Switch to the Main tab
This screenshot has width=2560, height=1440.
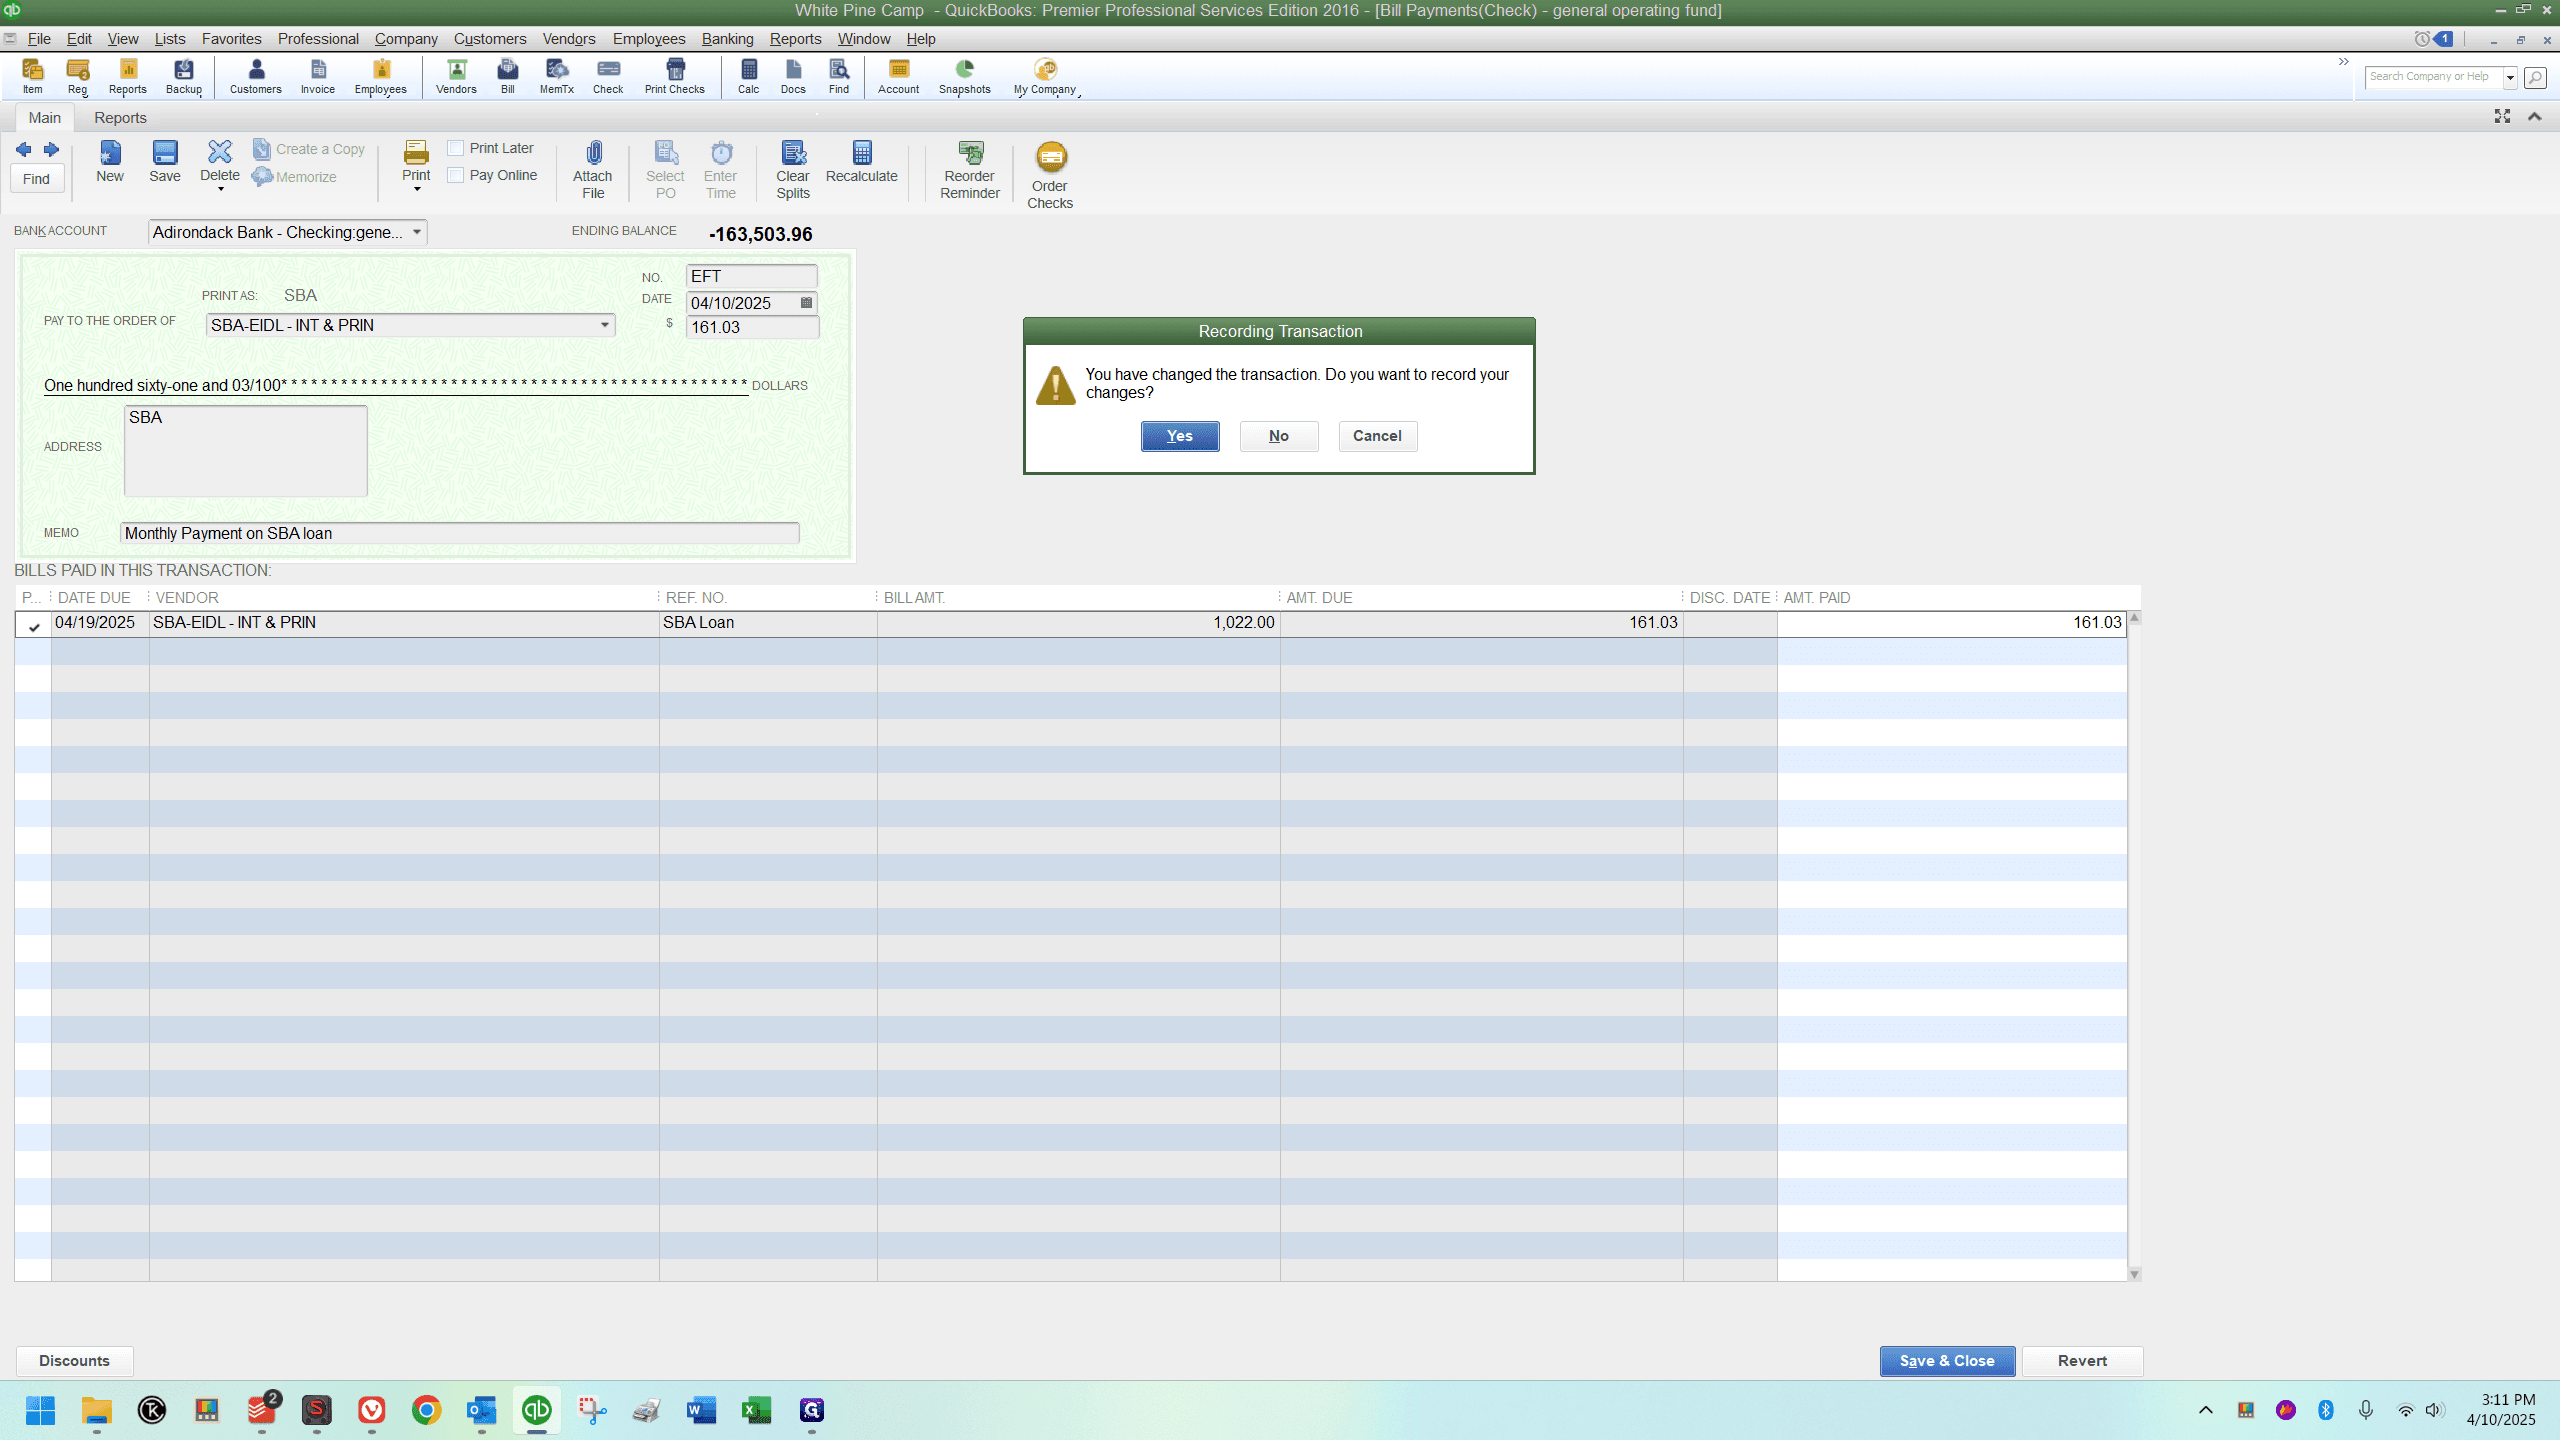click(x=45, y=118)
